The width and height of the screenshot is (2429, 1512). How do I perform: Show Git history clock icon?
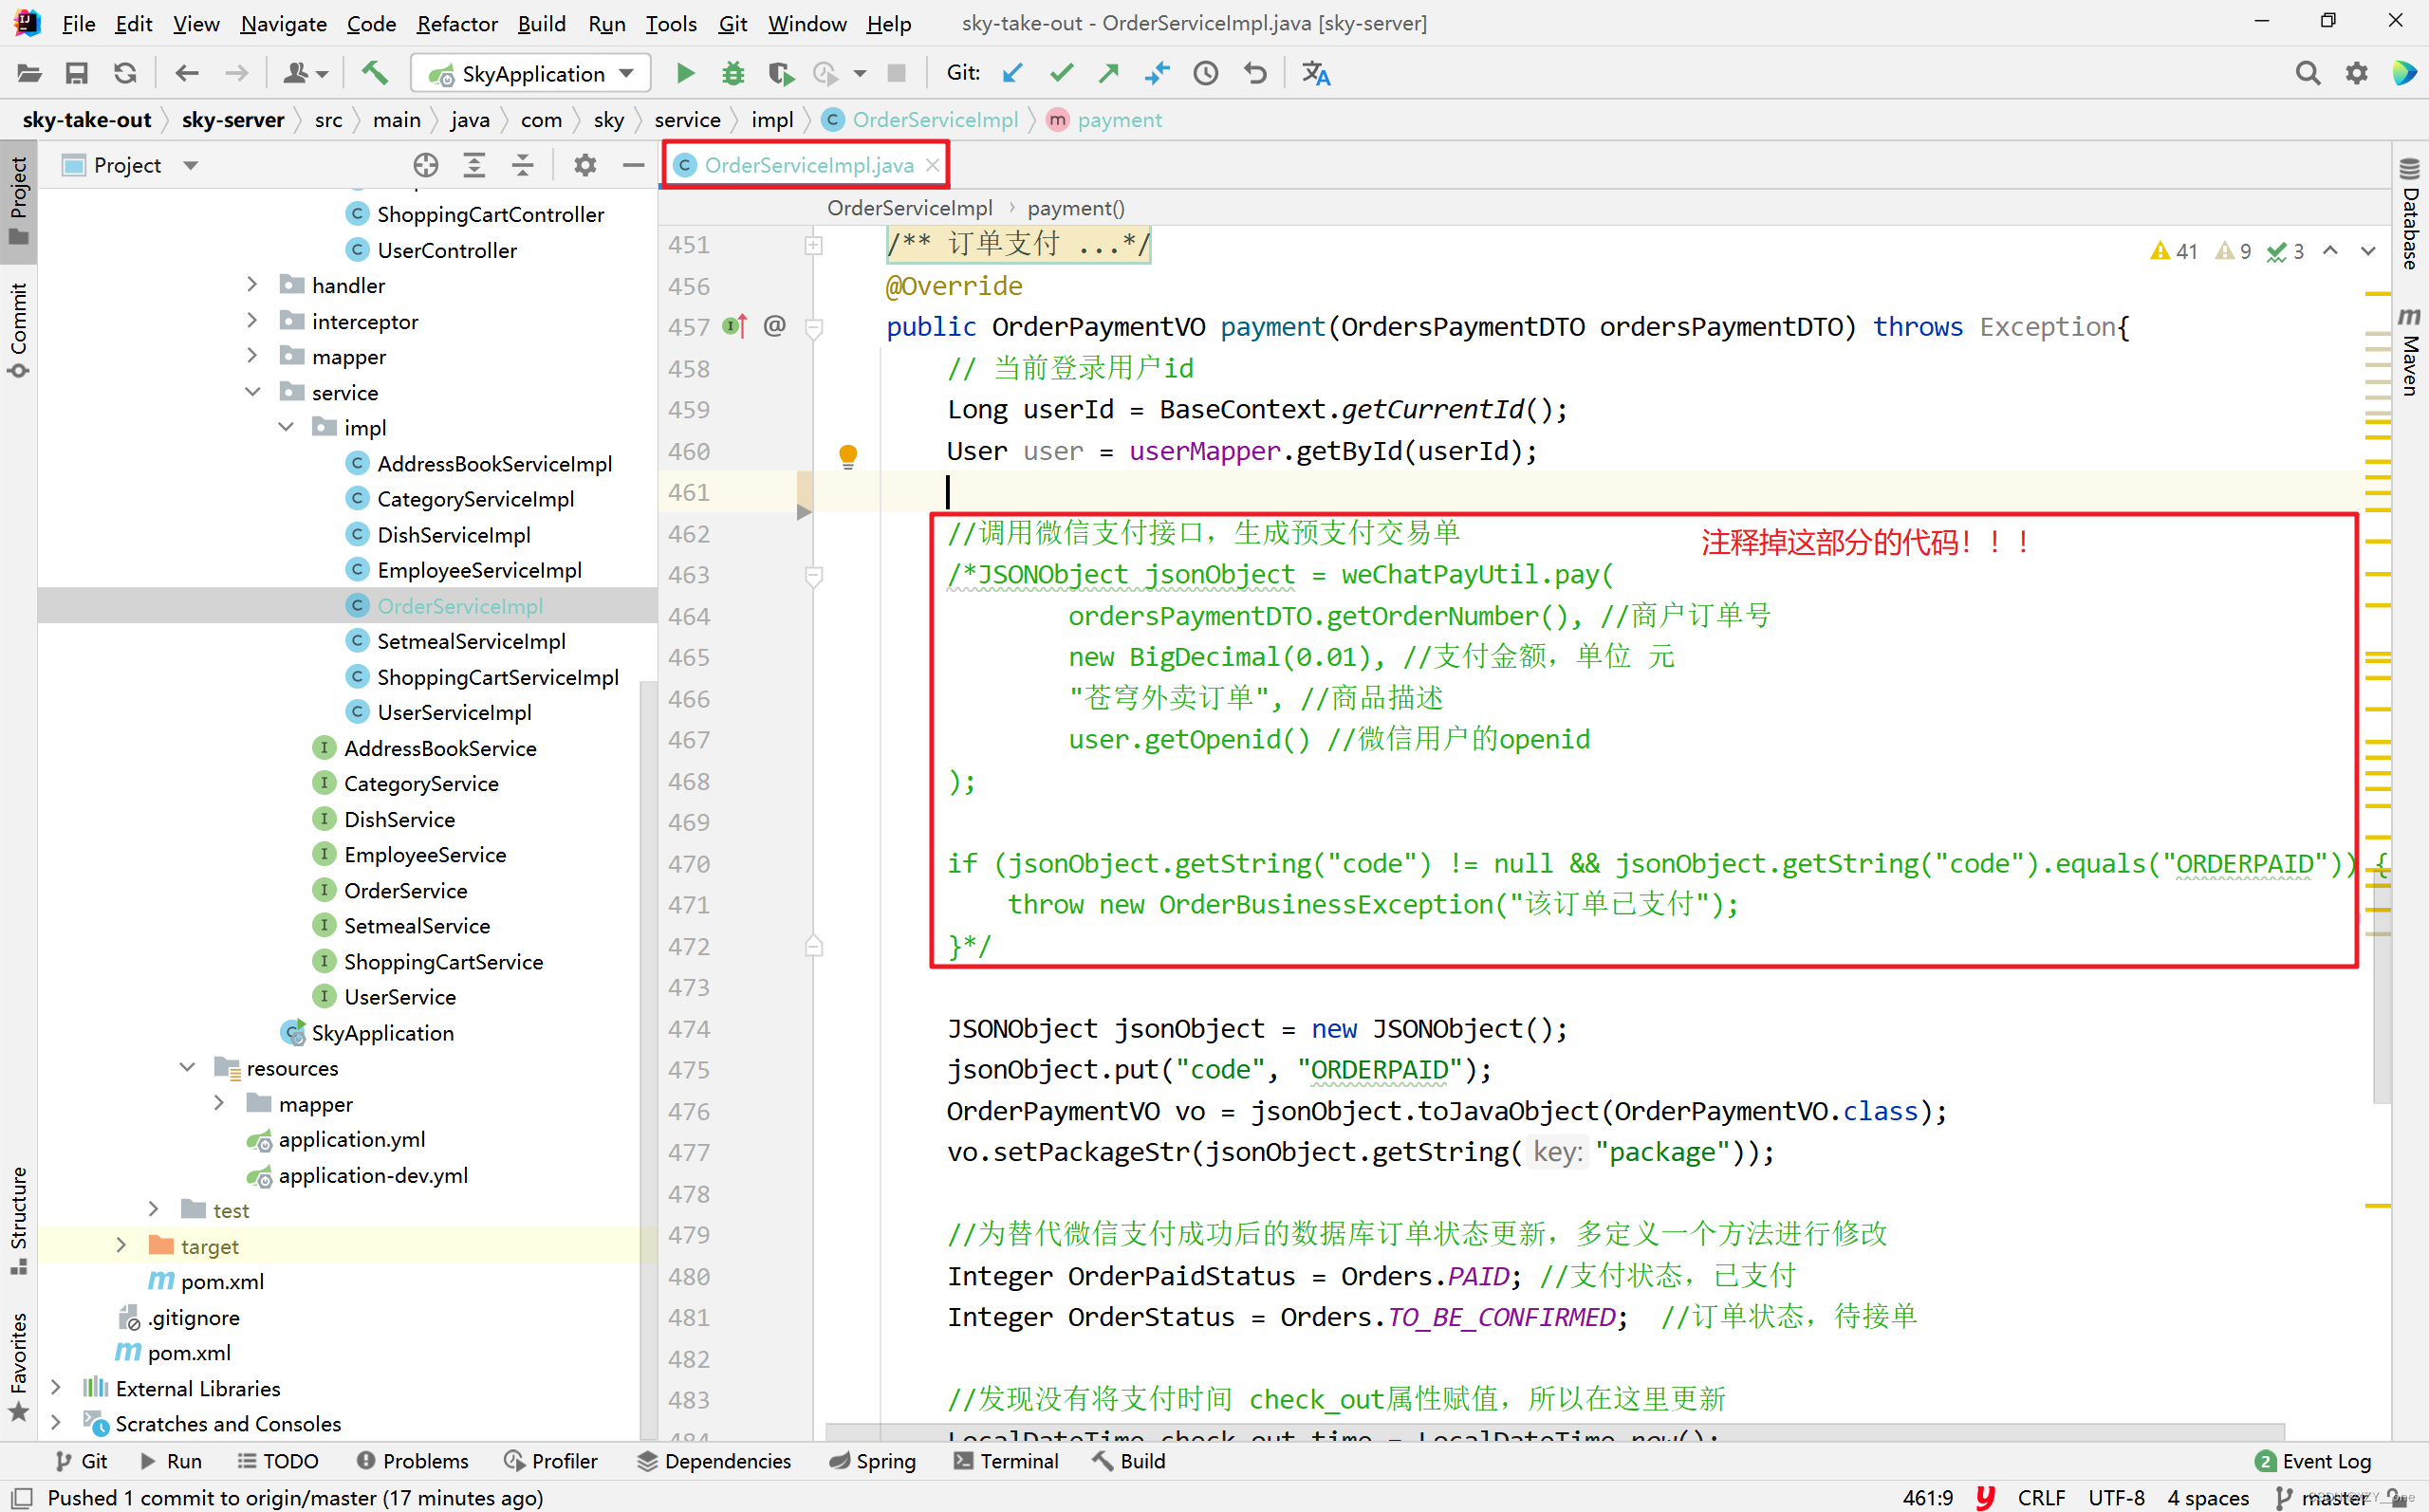pos(1205,73)
